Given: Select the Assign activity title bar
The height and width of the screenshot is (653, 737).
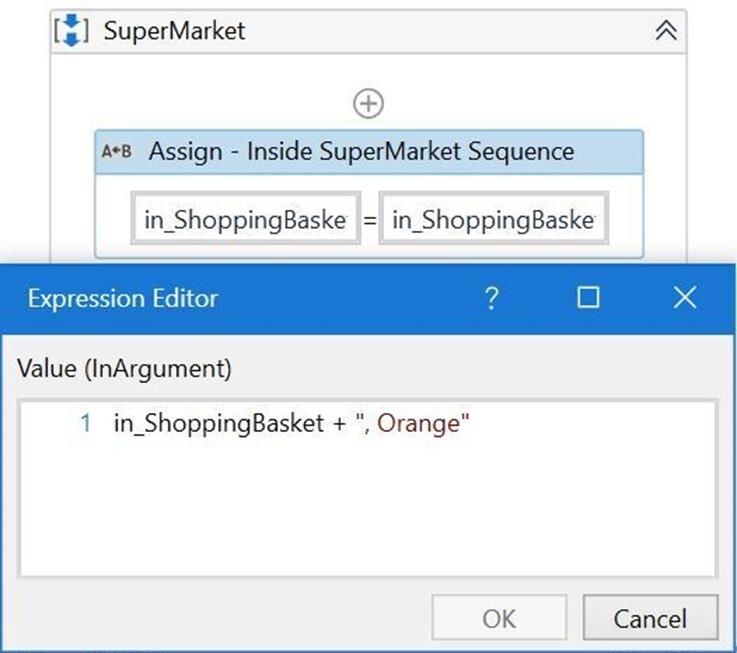Looking at the screenshot, I should [369, 152].
